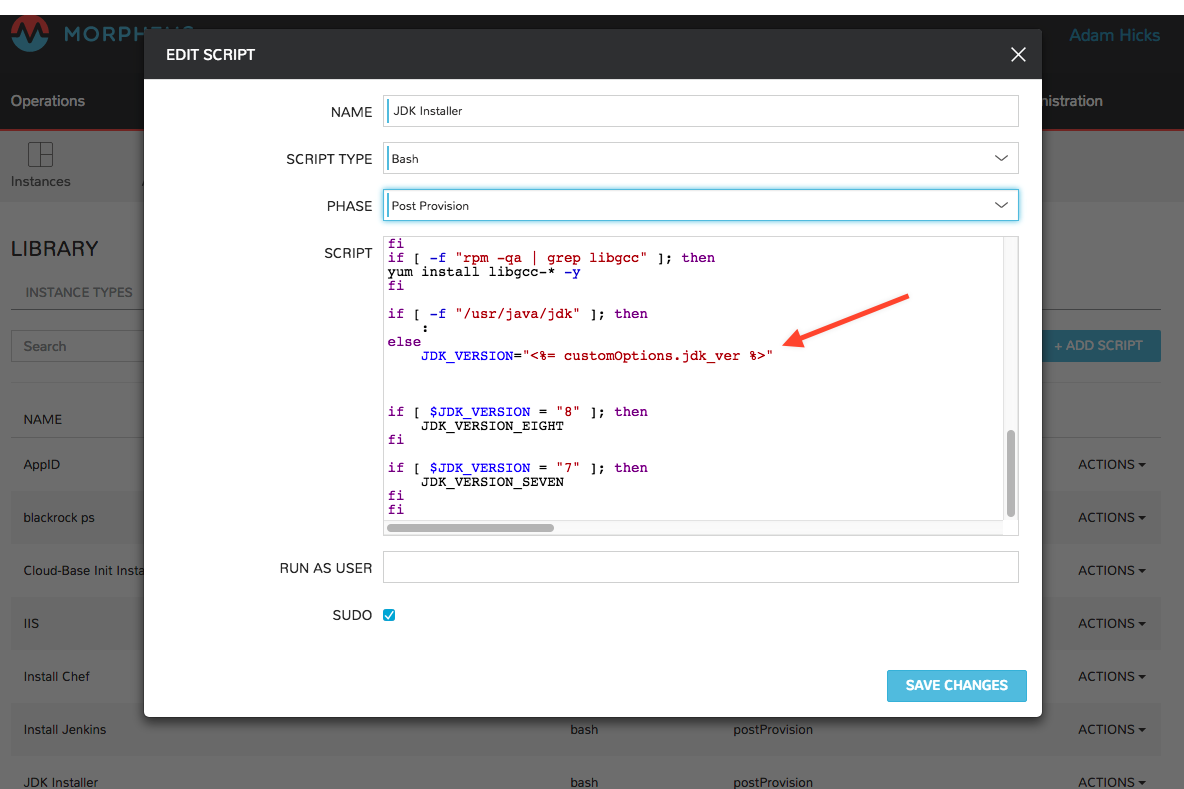Close the Edit Script dialog
1184x789 pixels.
pos(1018,54)
